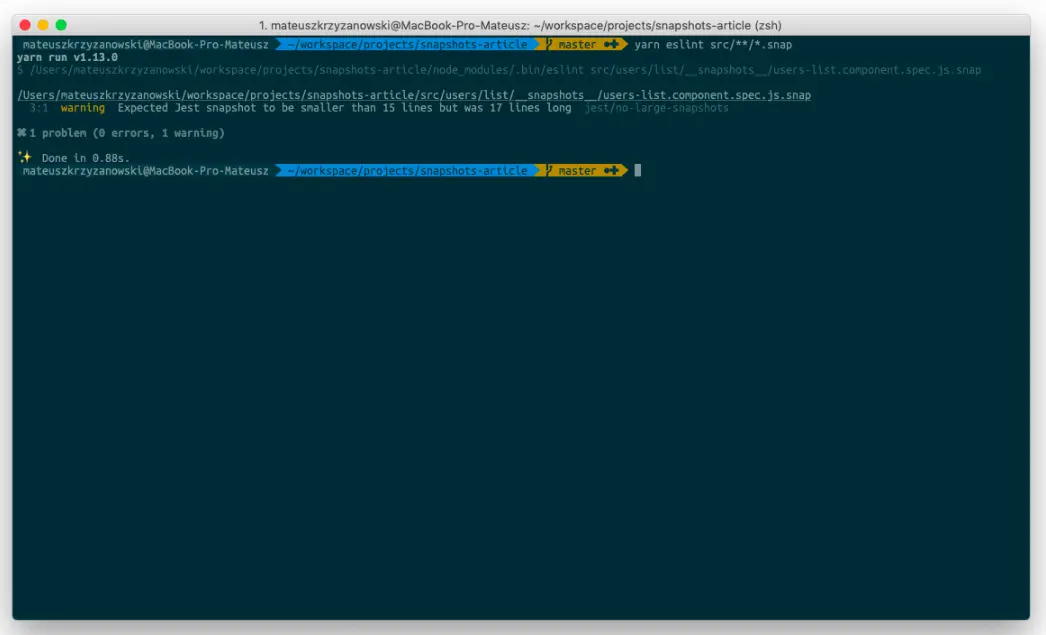
Task: Click the block cursor at the prompt
Action: click(x=636, y=170)
